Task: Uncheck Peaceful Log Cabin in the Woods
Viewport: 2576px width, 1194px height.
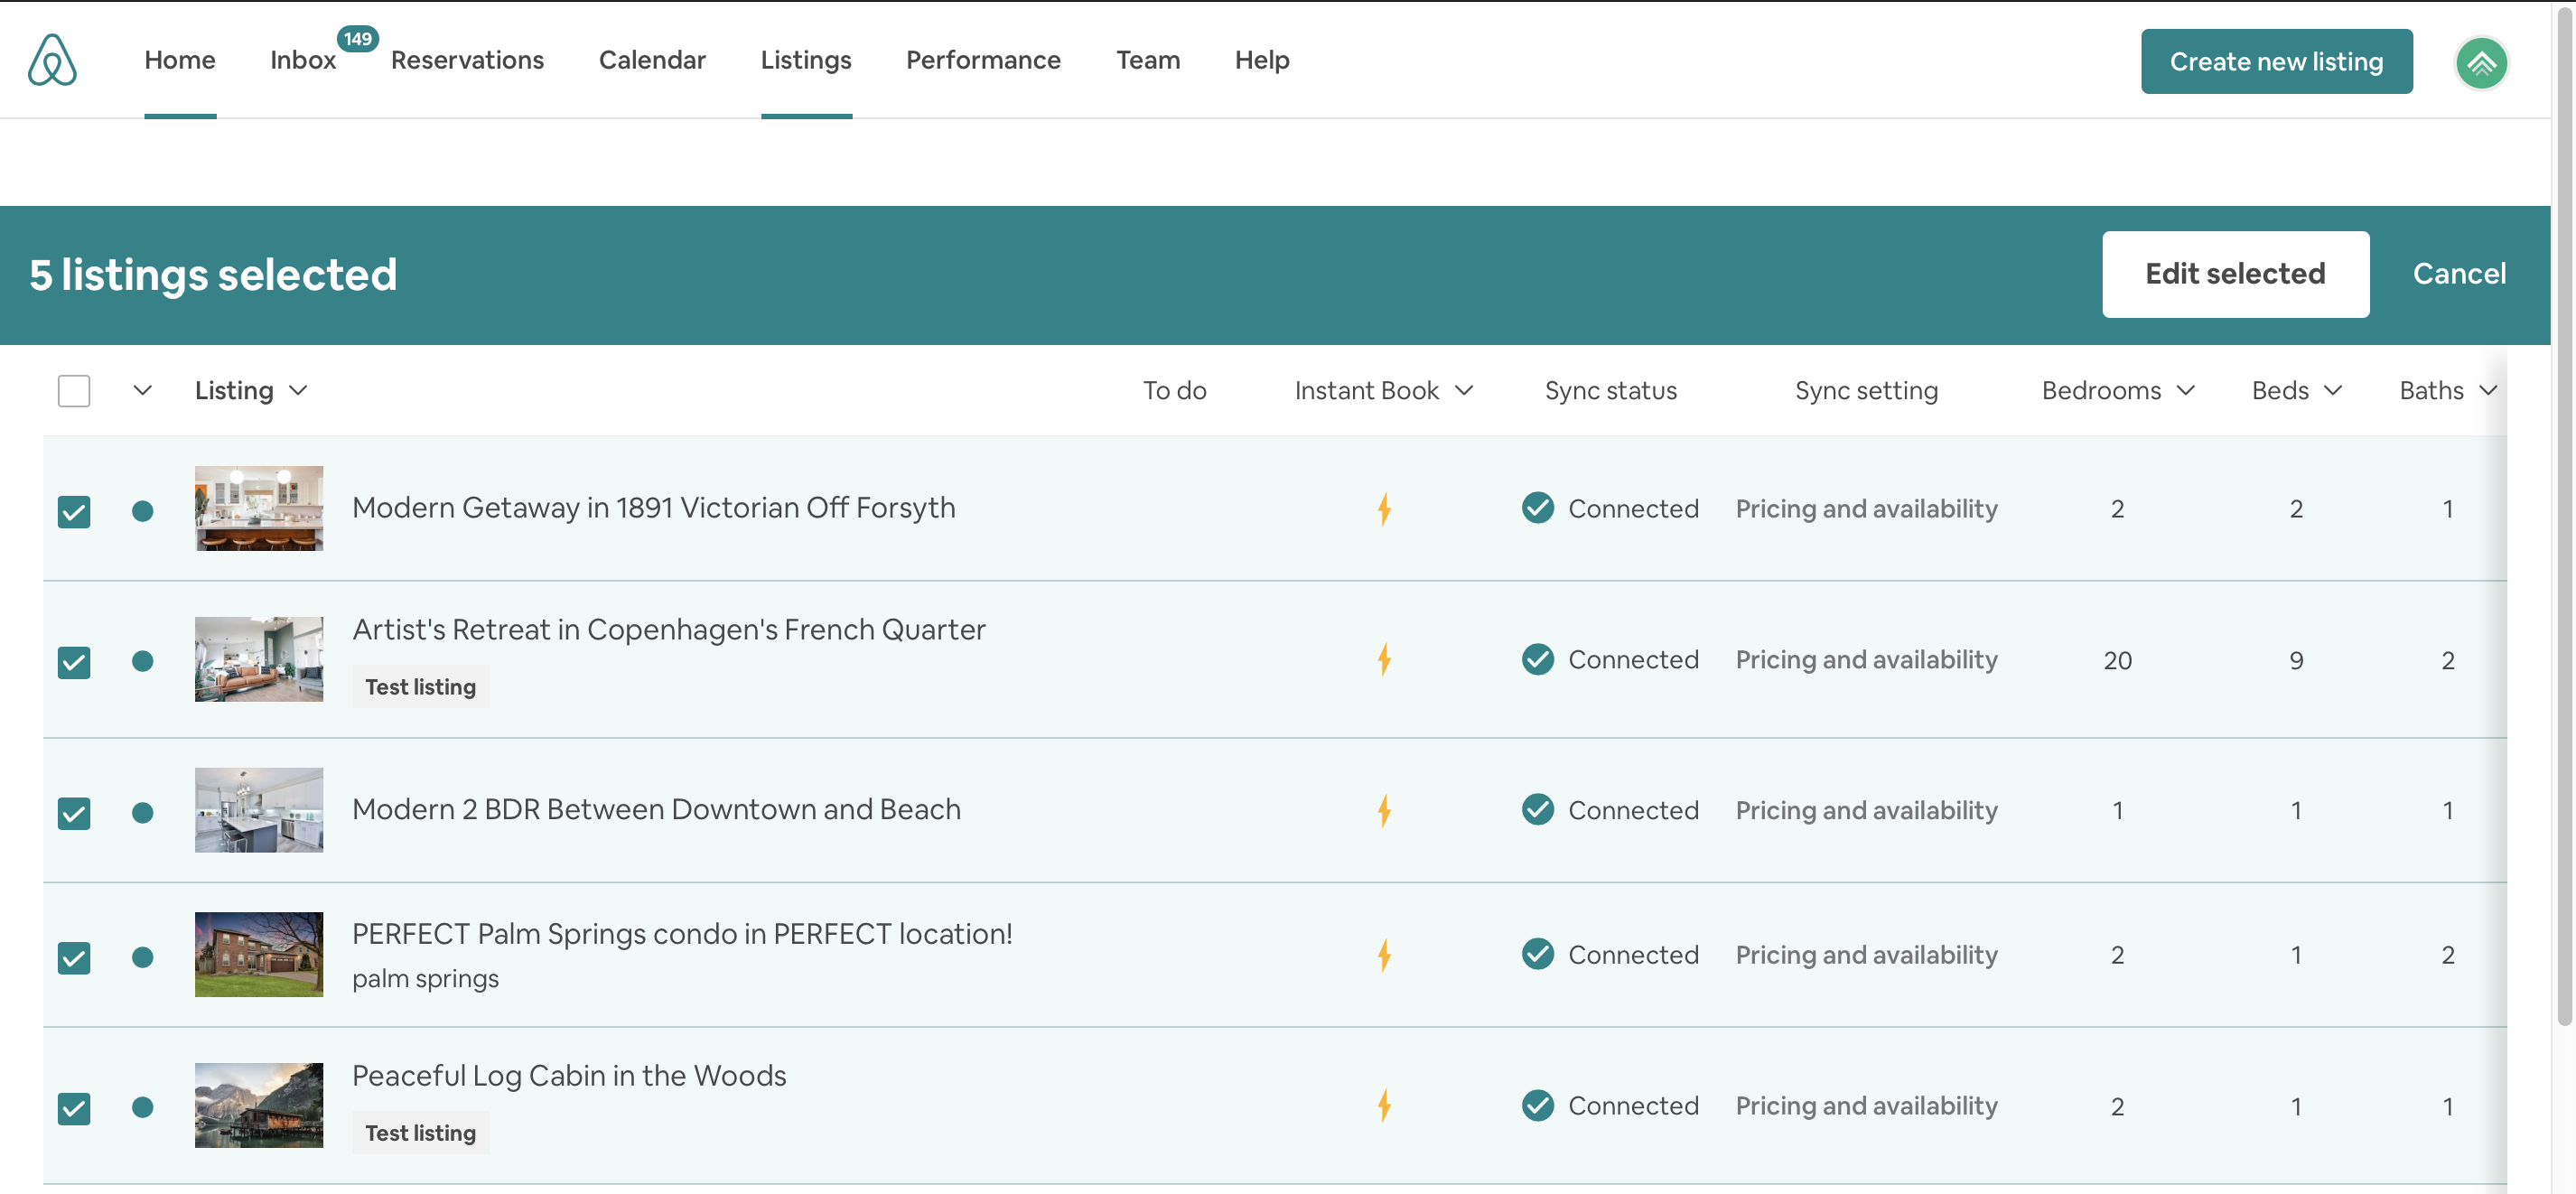Action: 74,1108
